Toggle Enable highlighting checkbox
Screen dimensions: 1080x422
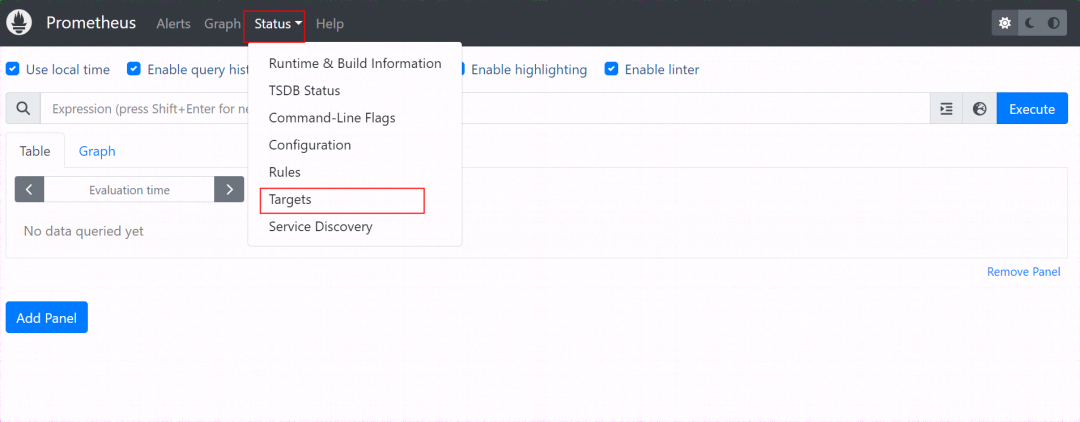click(x=460, y=69)
